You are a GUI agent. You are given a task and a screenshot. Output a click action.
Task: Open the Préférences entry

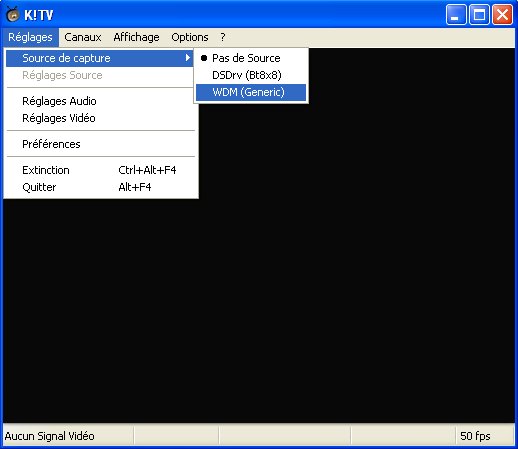pos(100,144)
